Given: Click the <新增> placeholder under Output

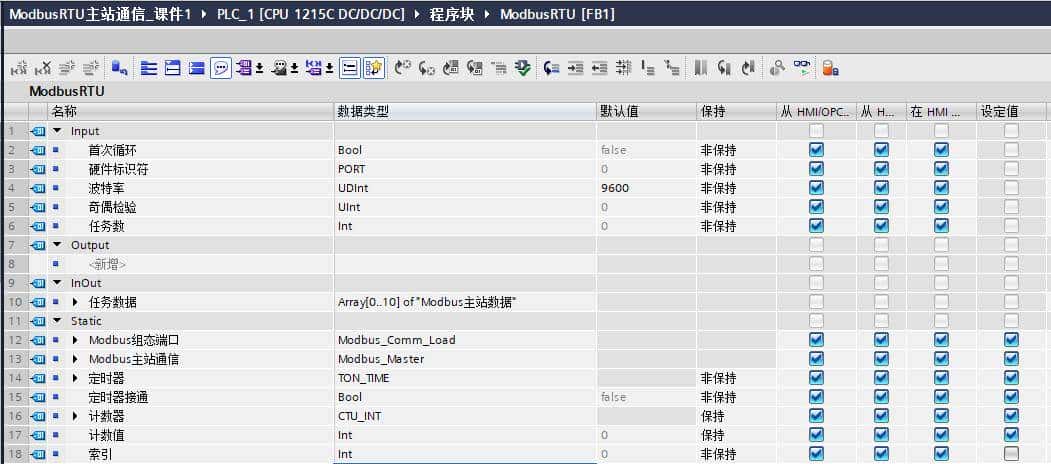Looking at the screenshot, I should tap(107, 264).
